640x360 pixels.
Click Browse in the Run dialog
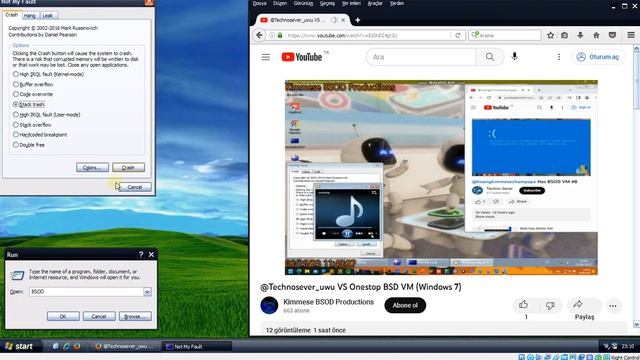click(135, 316)
